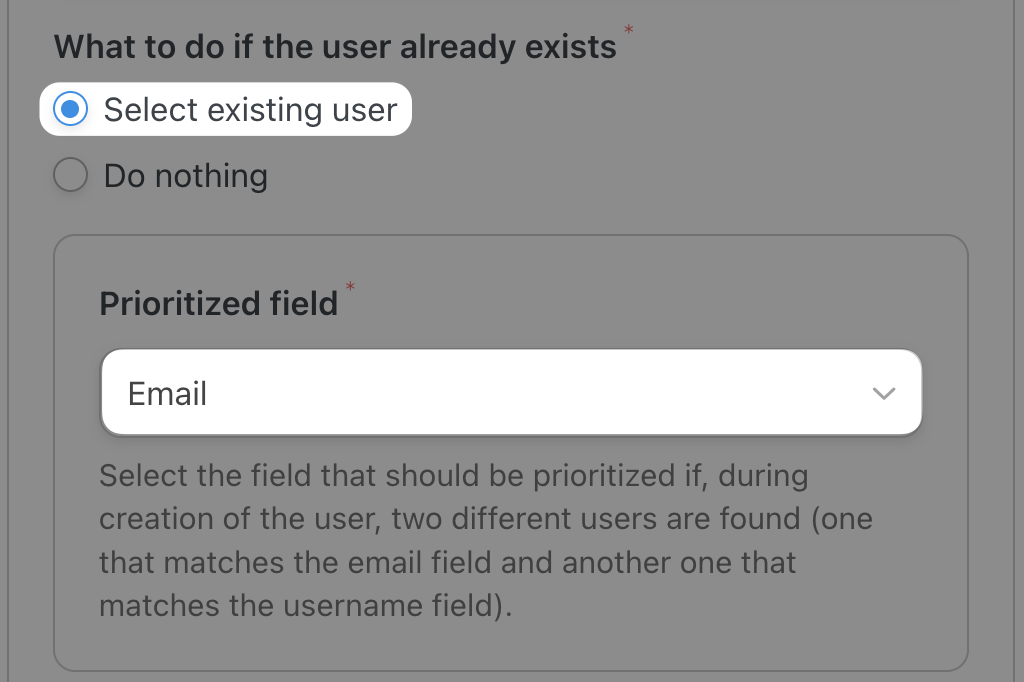Screen dimensions: 1024x682
Task: Choose the "Do nothing" radio button
Action: [x=71, y=176]
